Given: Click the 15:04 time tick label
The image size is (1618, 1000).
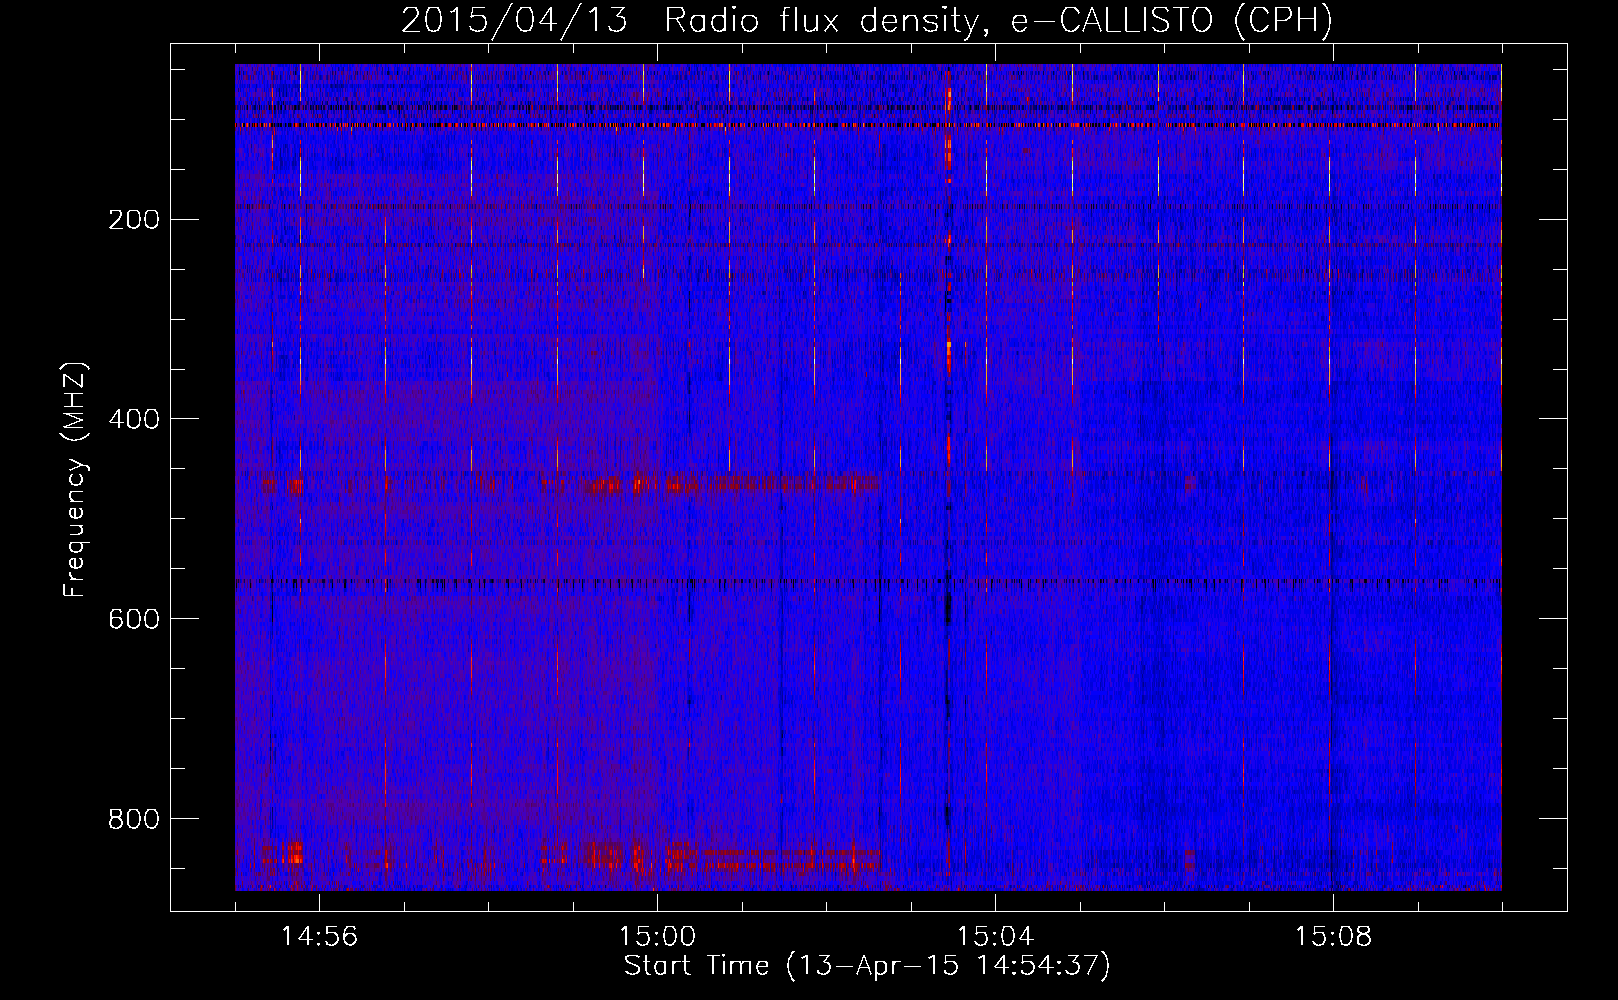Looking at the screenshot, I should (995, 937).
